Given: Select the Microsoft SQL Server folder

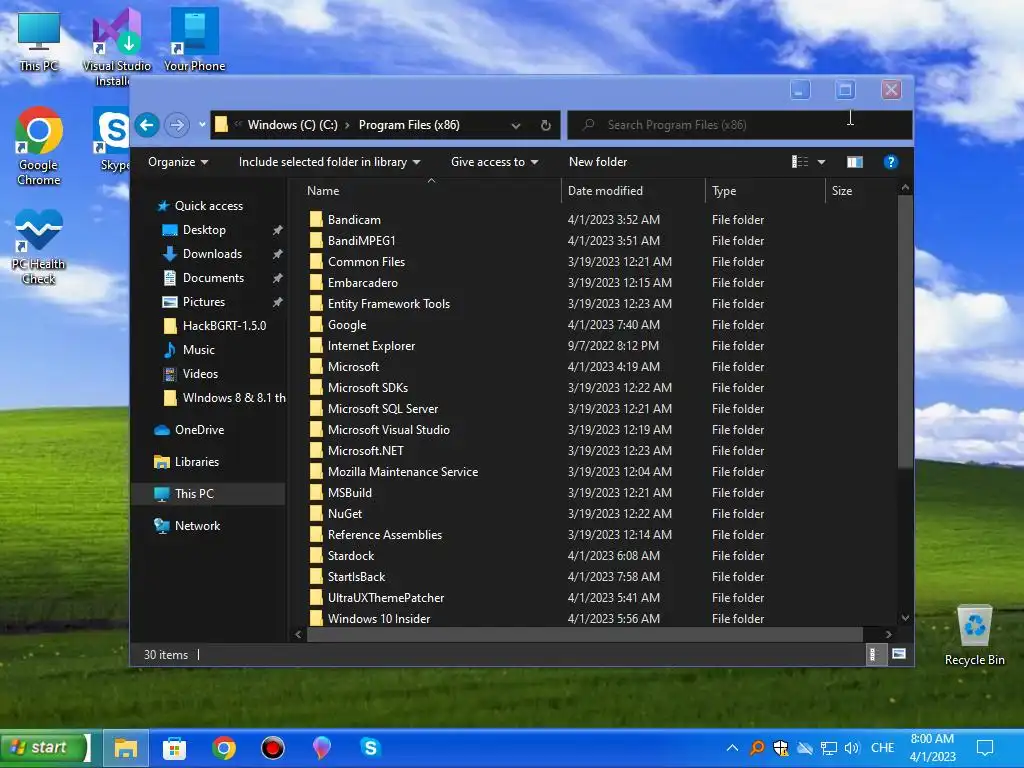Looking at the screenshot, I should tap(383, 409).
